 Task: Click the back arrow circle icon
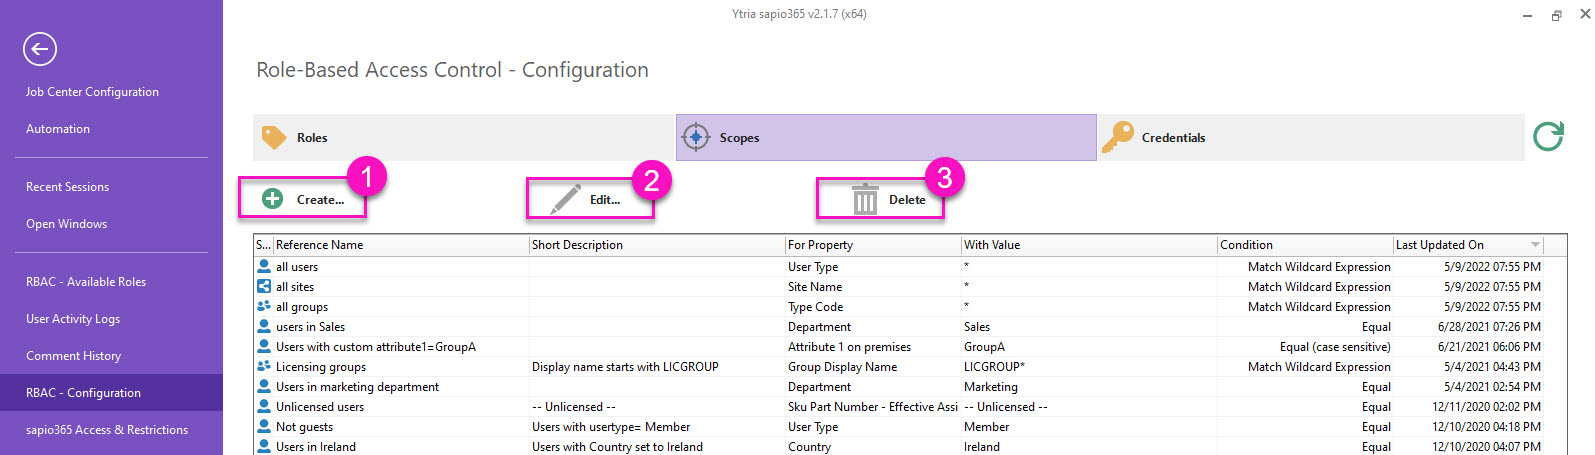coord(40,49)
